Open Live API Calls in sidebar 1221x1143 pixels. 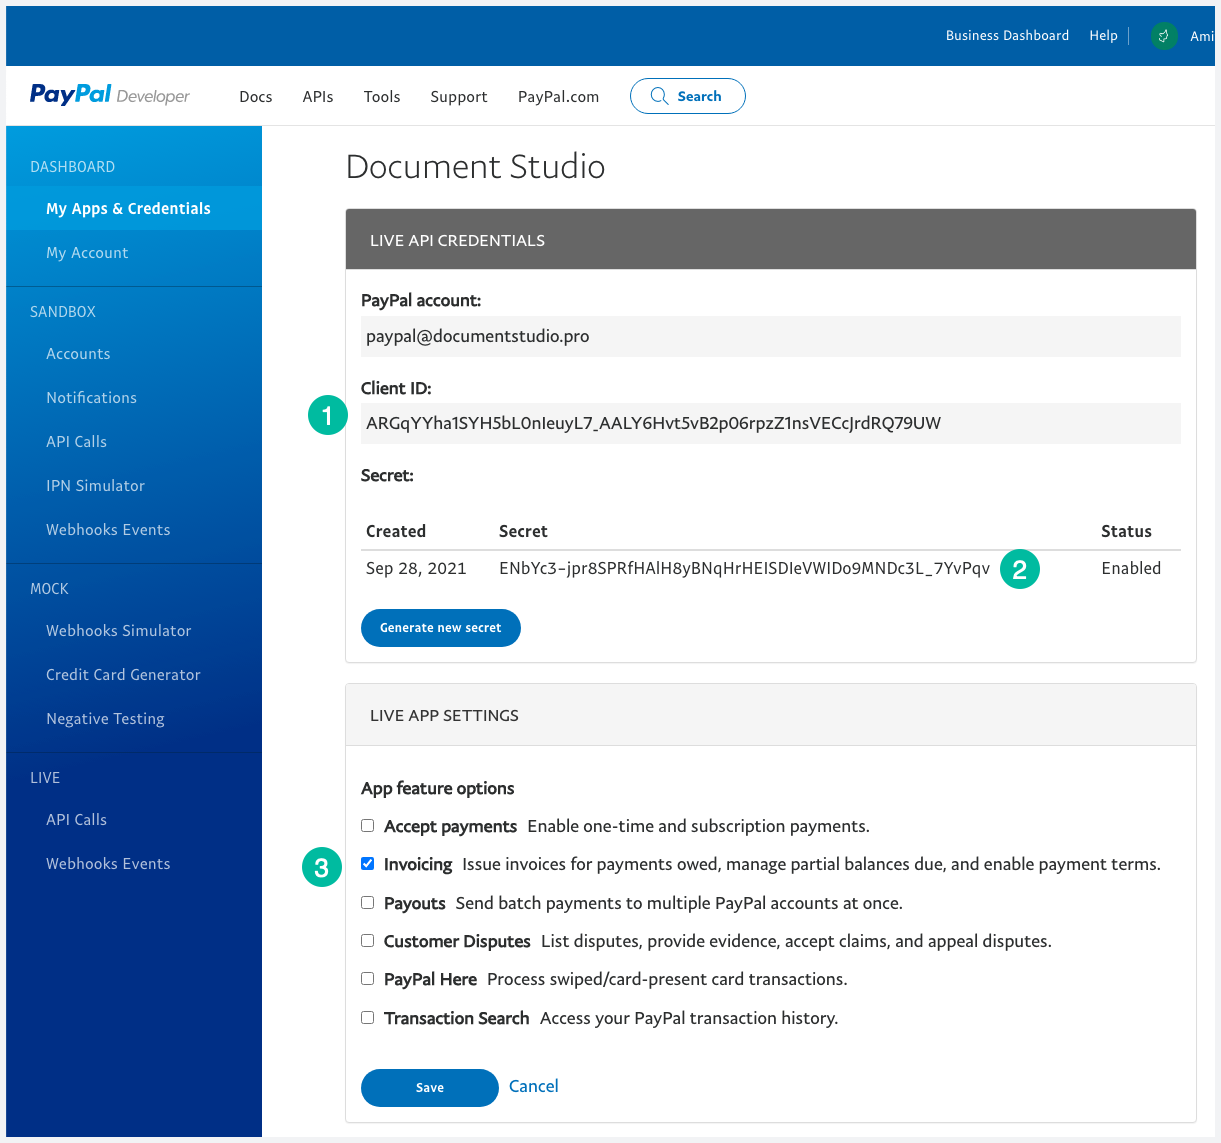click(76, 820)
